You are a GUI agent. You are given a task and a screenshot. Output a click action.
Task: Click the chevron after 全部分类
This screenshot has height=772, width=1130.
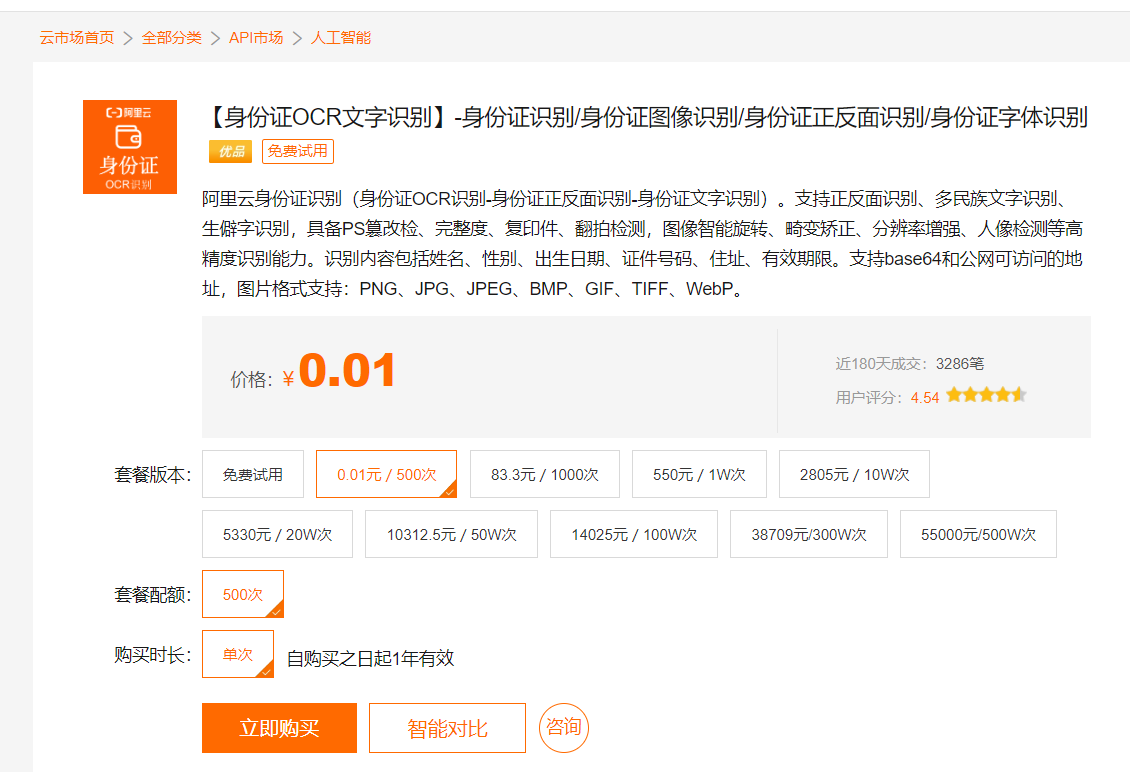pos(215,38)
